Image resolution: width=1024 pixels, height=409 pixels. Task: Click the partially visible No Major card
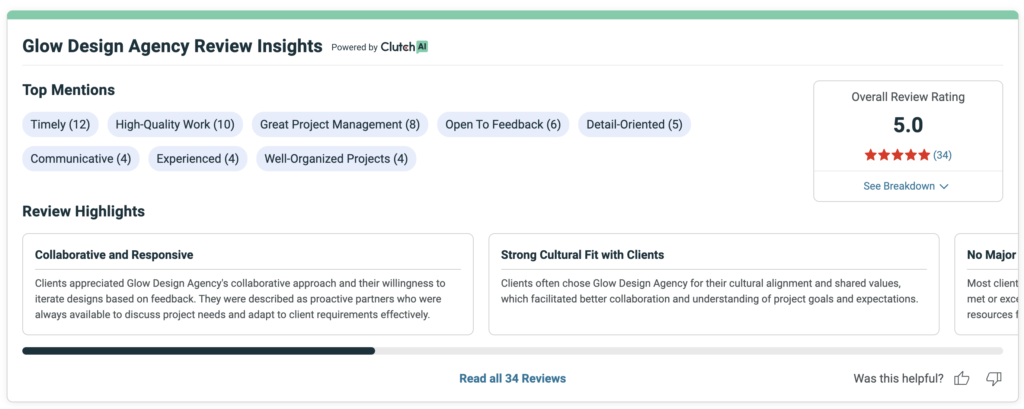click(x=989, y=284)
